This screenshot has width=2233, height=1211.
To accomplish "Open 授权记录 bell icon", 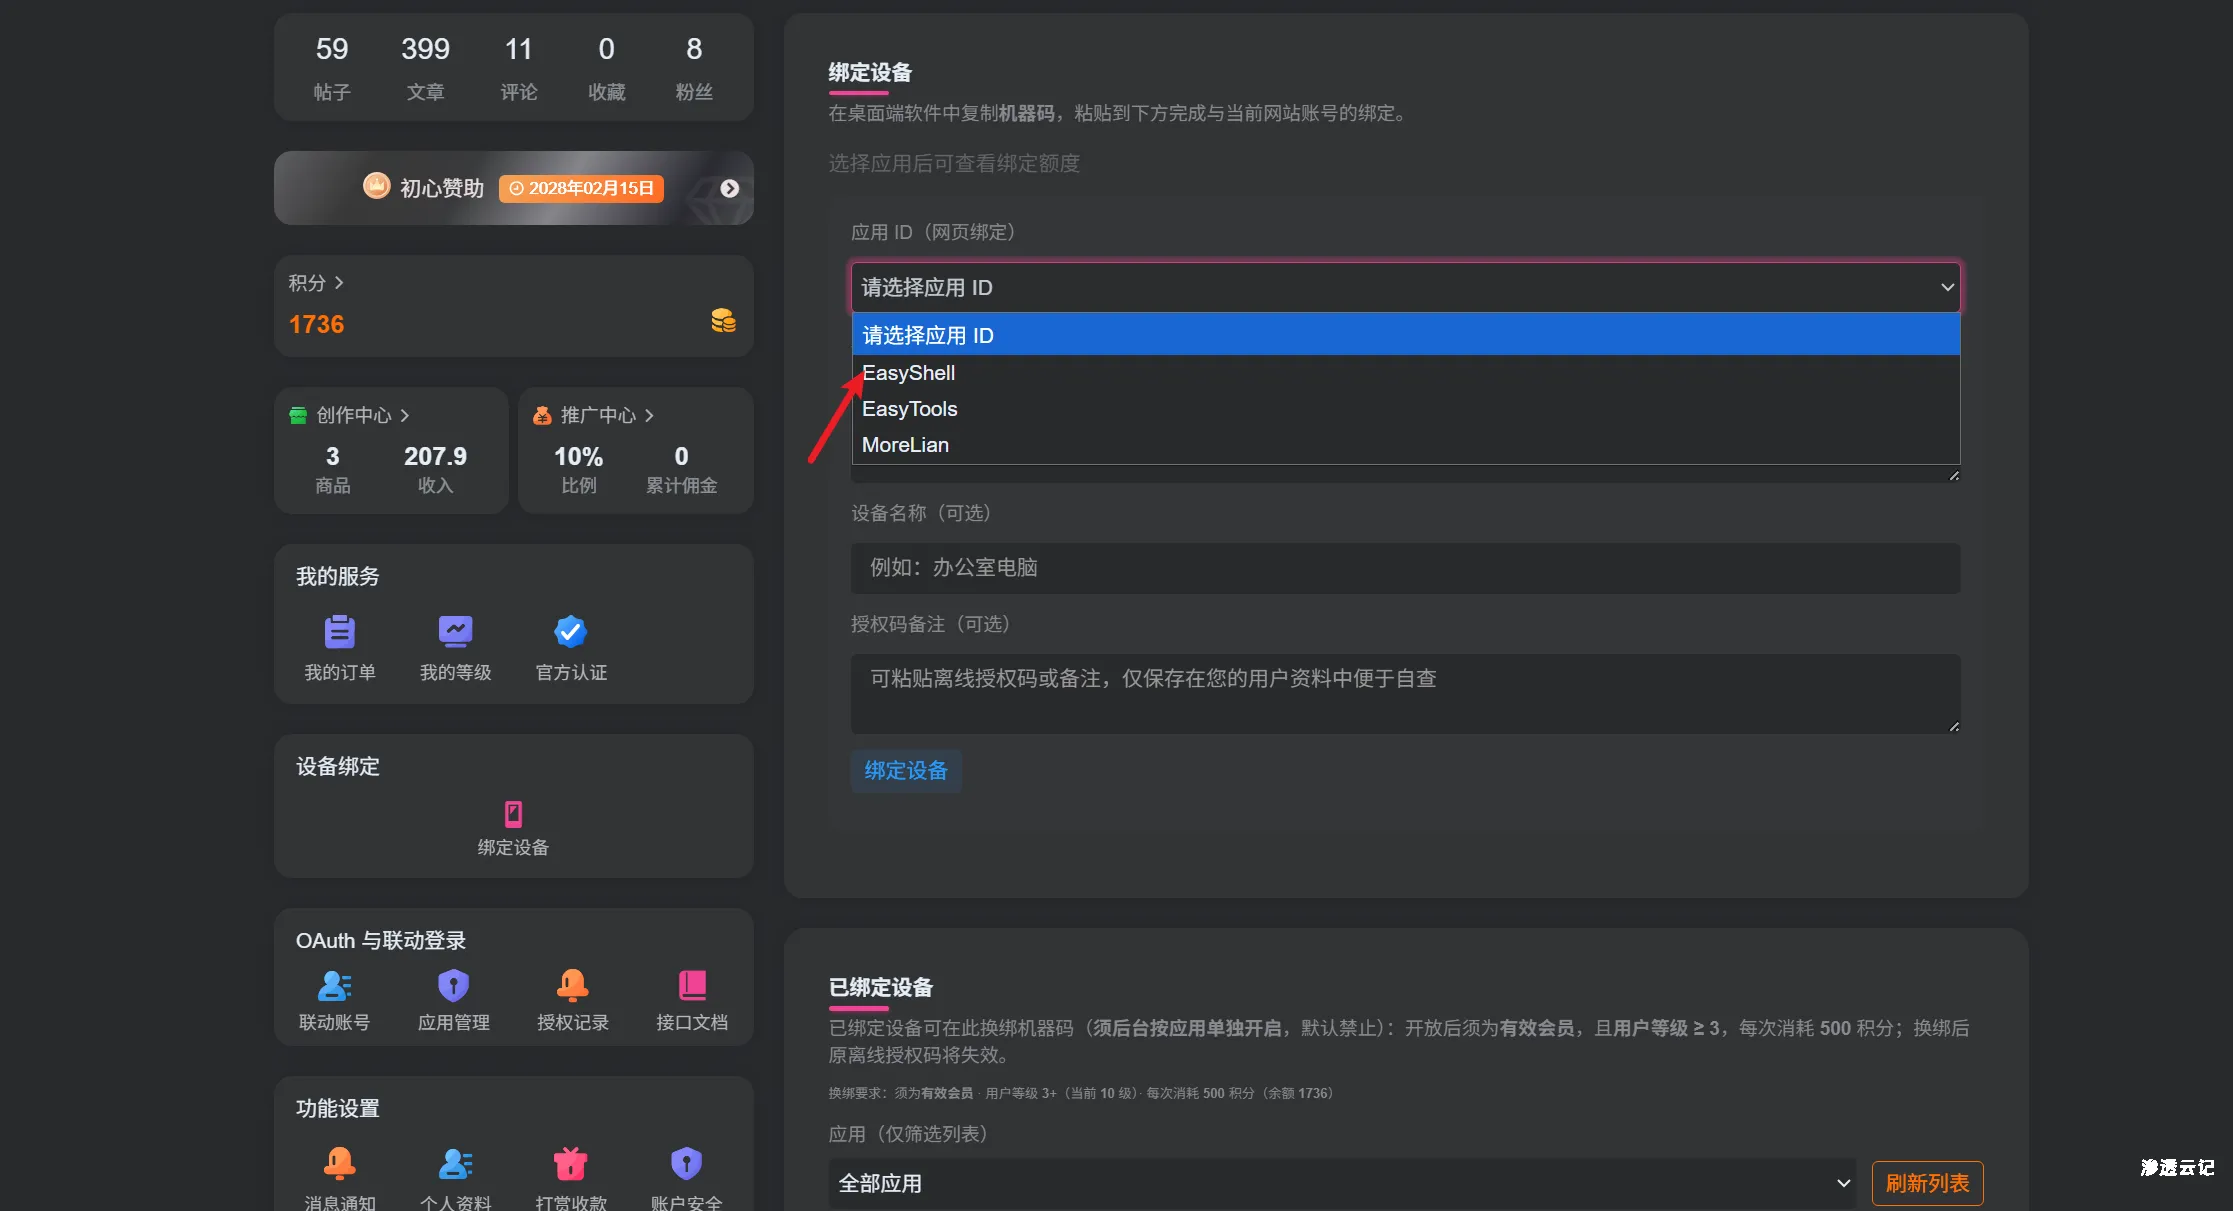I will (572, 986).
